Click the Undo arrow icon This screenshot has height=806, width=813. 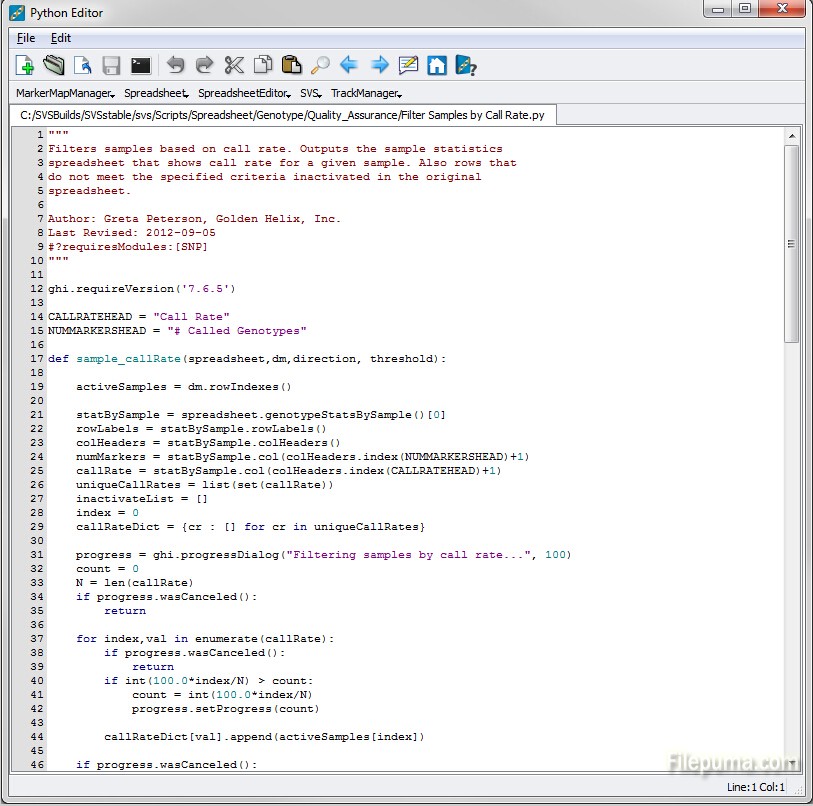[175, 66]
